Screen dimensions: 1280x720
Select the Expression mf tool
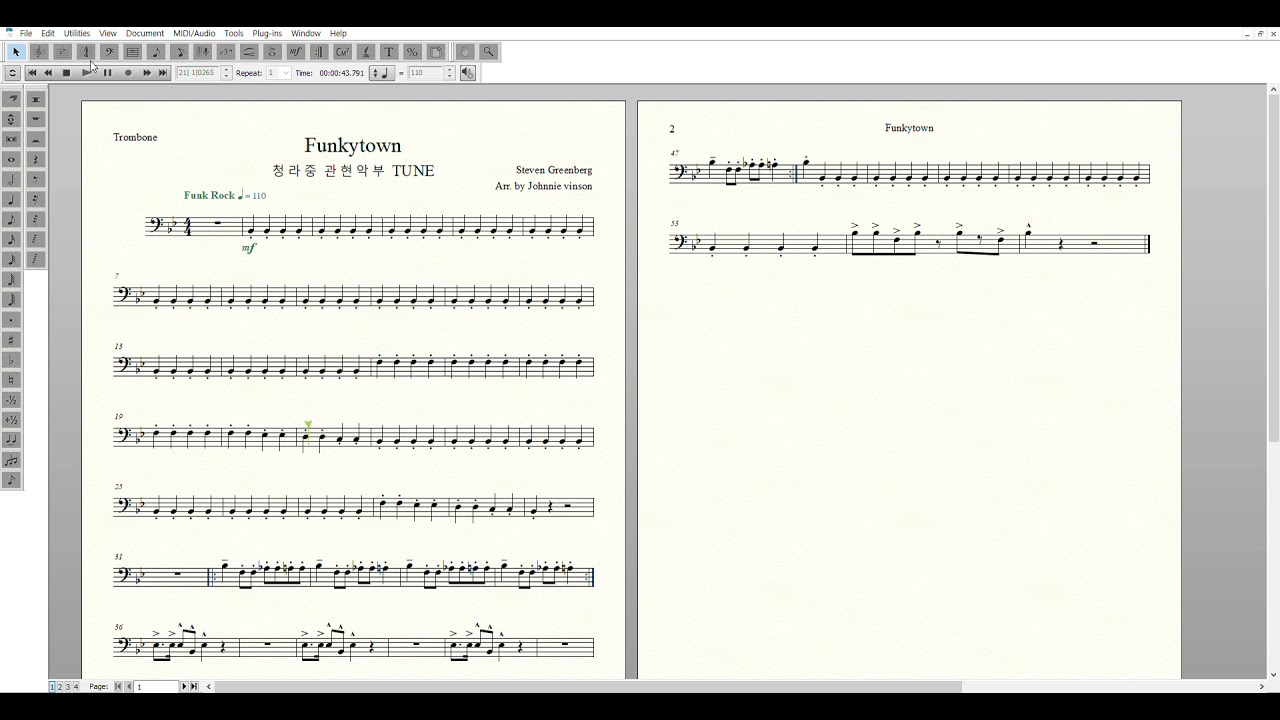(x=297, y=52)
